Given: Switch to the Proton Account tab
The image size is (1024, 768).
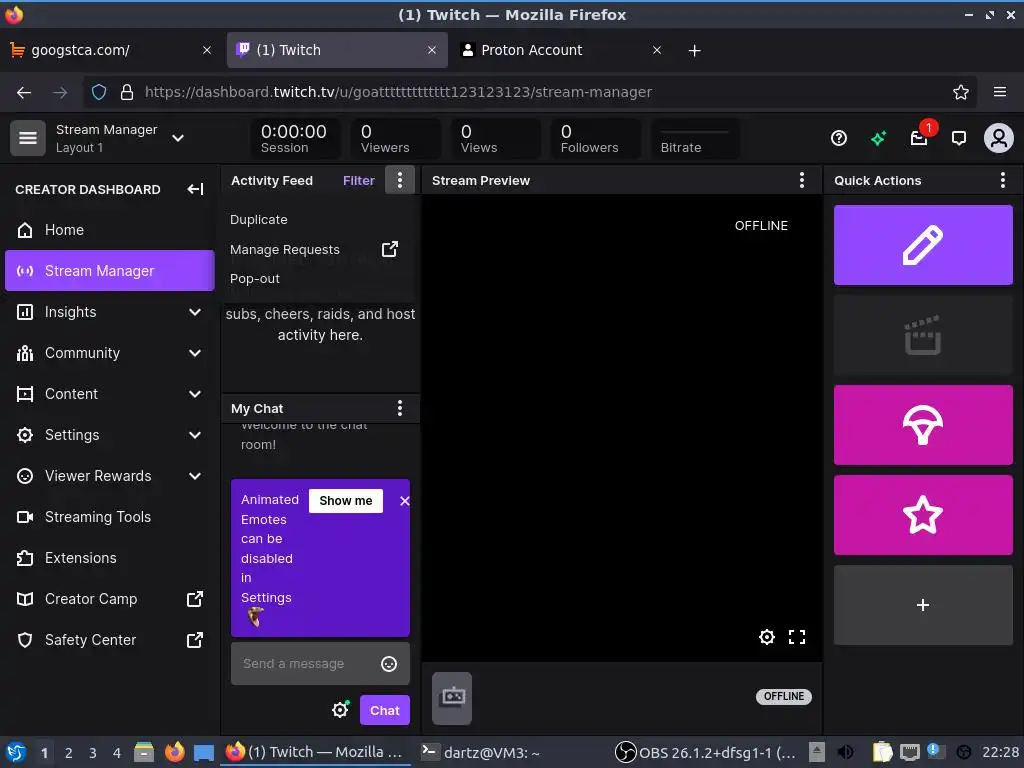Looking at the screenshot, I should 562,50.
